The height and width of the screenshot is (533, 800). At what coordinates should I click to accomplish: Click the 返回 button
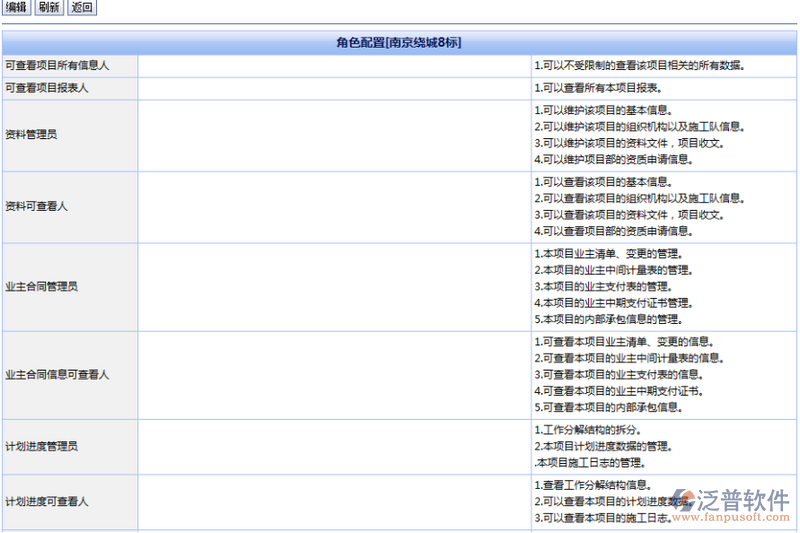[82, 7]
